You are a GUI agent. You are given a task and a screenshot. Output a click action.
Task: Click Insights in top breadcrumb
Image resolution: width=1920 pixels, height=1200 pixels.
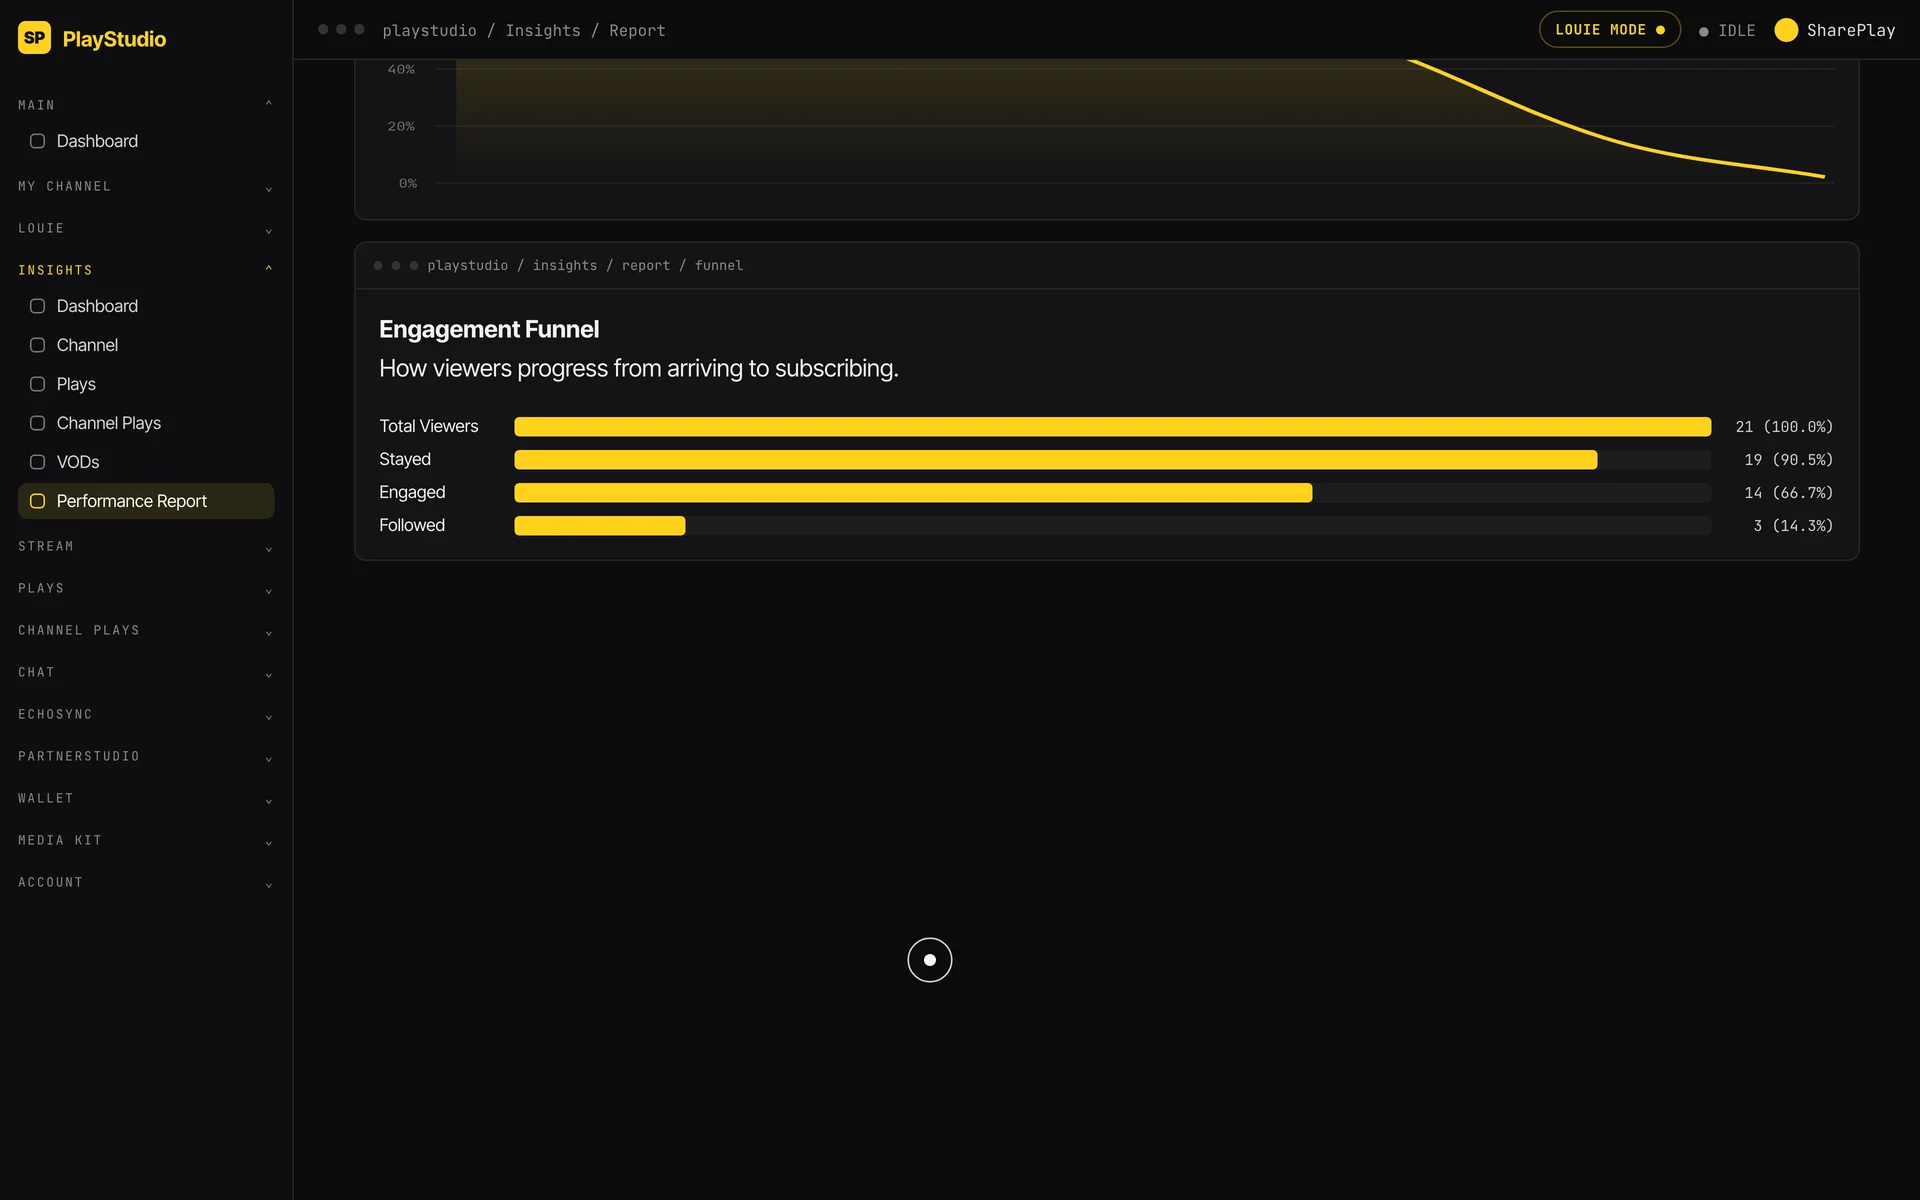point(543,31)
